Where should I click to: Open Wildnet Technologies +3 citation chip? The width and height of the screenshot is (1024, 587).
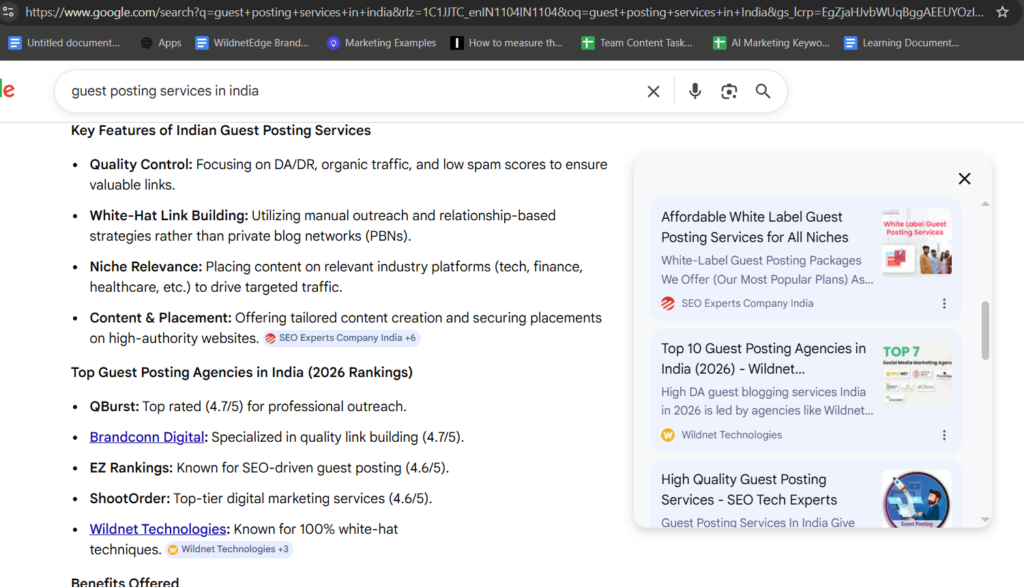[x=229, y=550]
